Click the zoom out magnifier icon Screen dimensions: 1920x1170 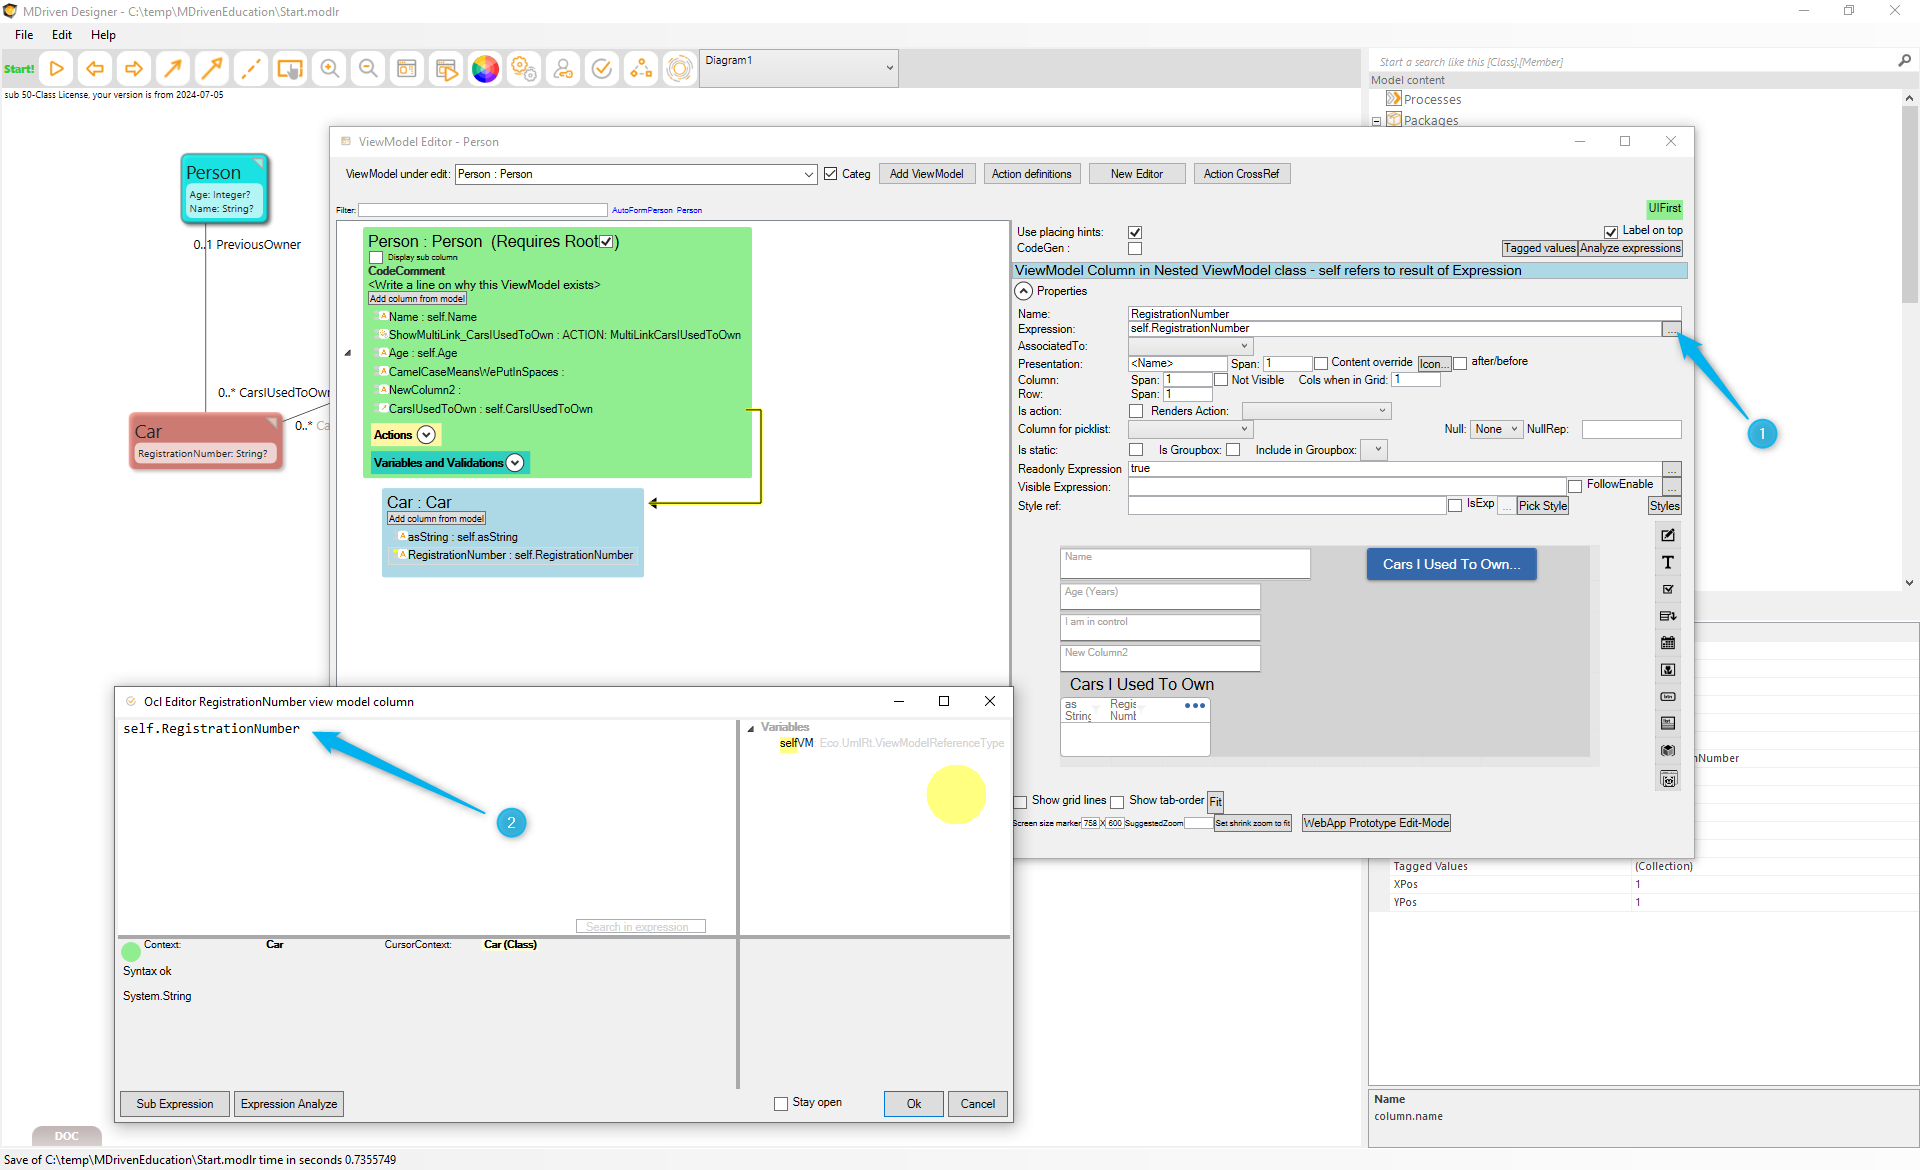368,69
